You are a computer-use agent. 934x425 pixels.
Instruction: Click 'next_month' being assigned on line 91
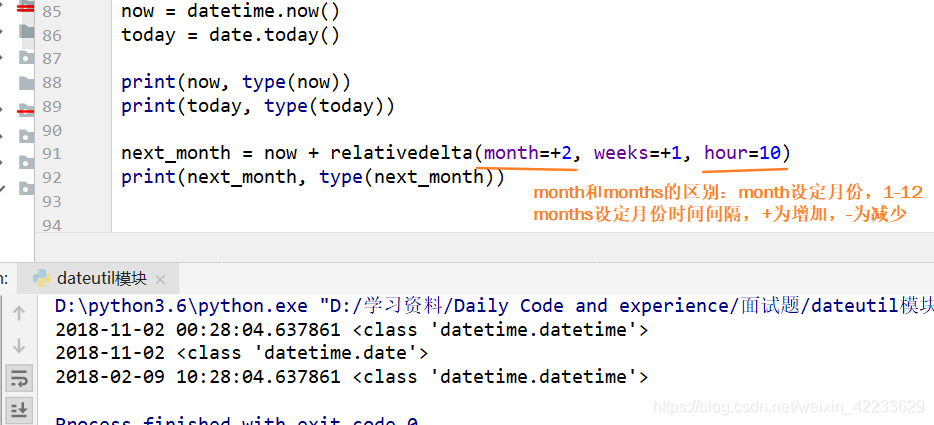click(176, 153)
